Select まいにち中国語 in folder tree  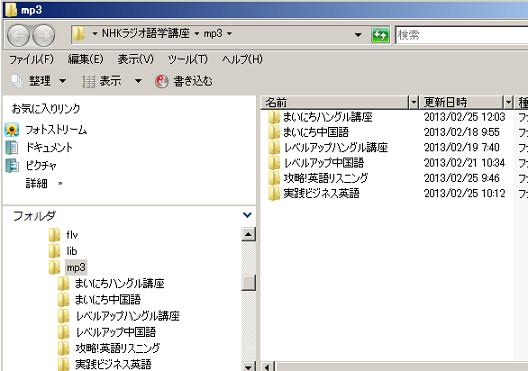point(108,300)
